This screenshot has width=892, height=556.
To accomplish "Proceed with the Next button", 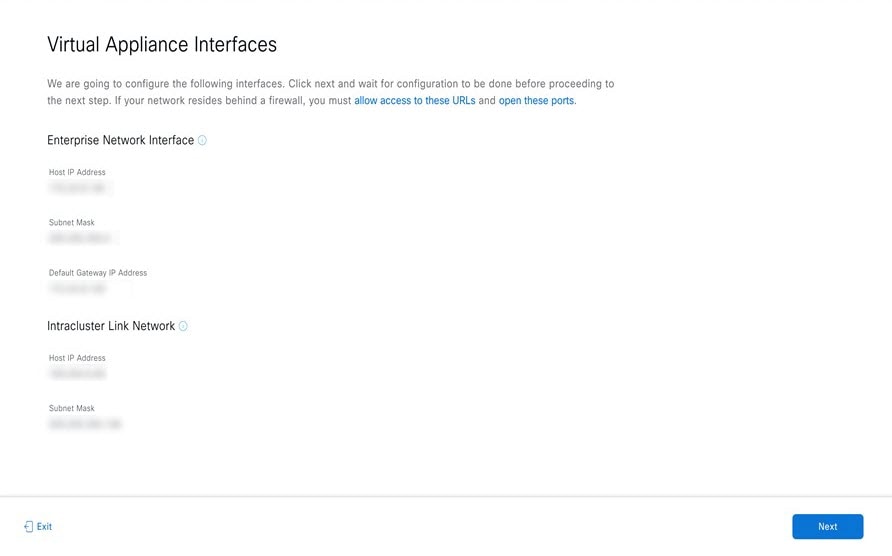I will pos(828,527).
